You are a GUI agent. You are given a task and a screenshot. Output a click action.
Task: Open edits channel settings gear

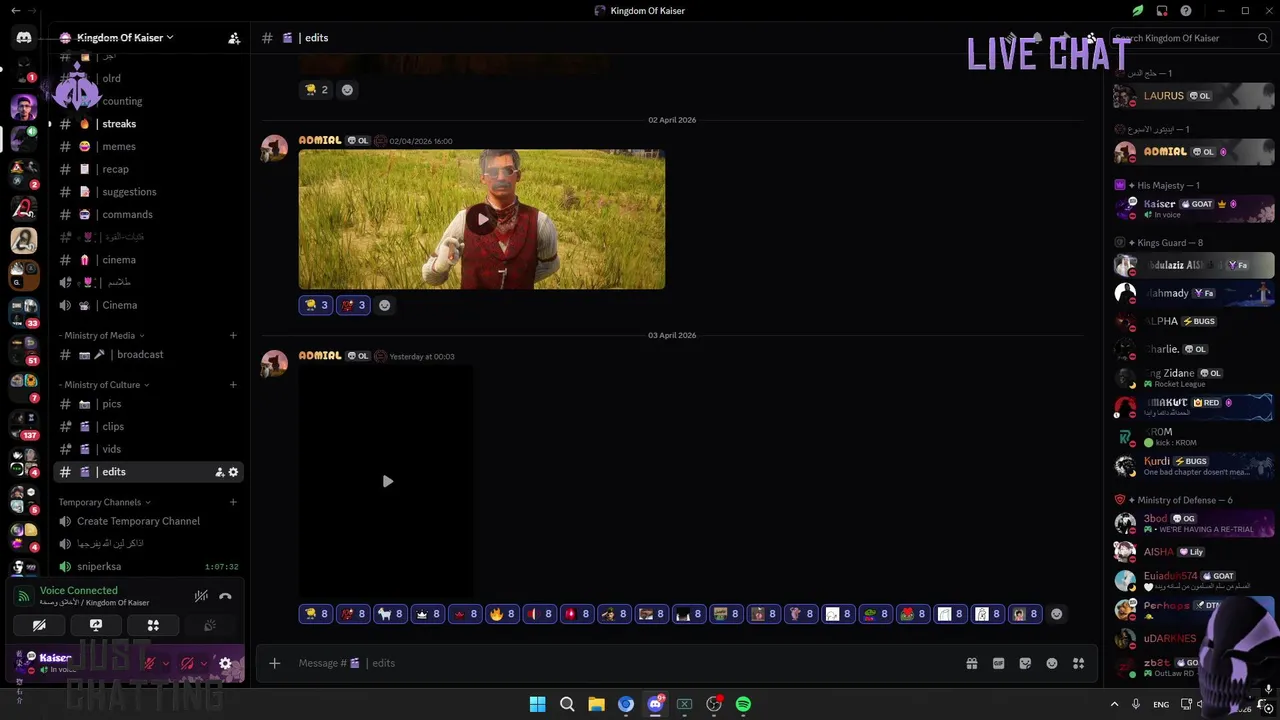coord(233,472)
